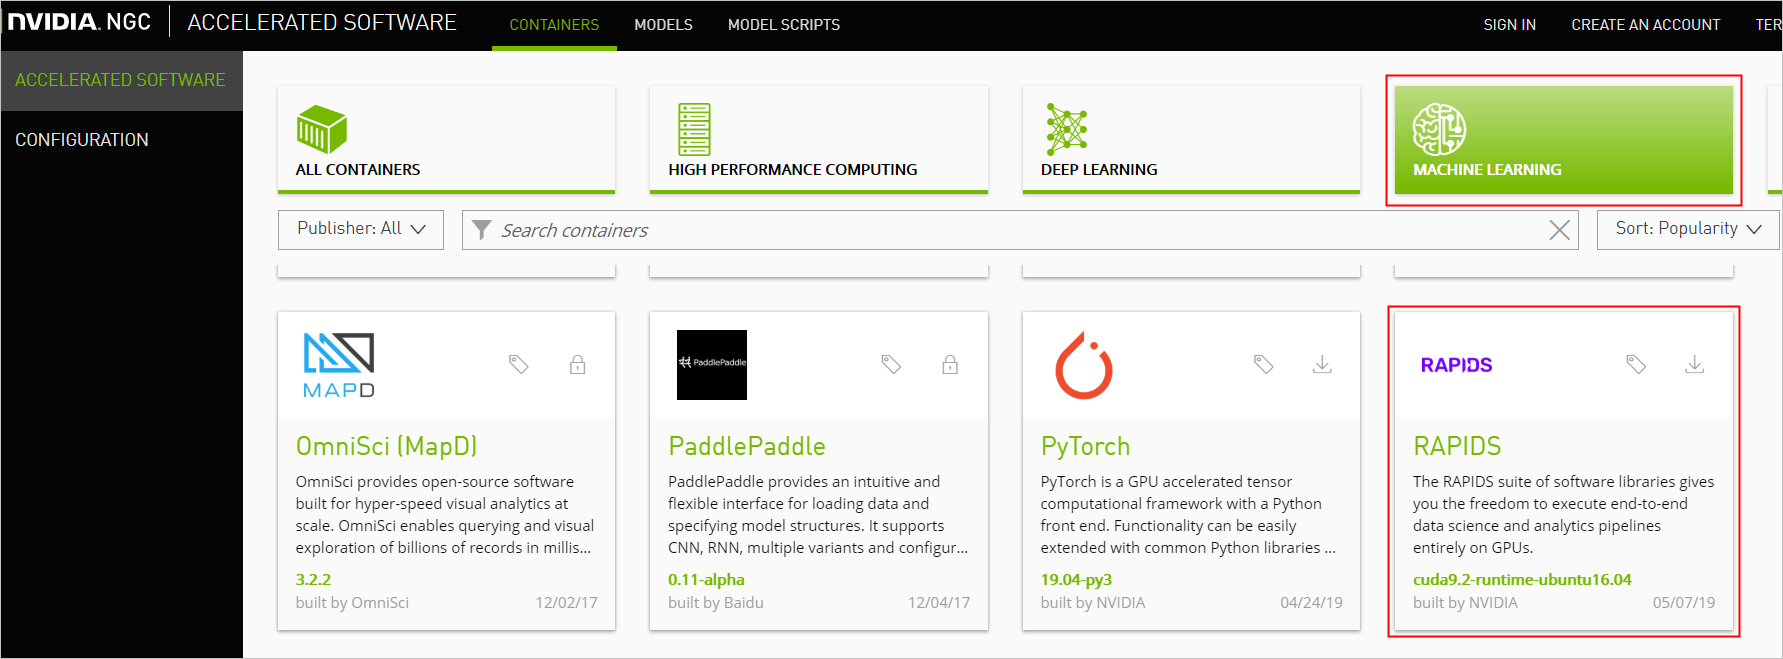Viewport: 1783px width, 659px height.
Task: Click into the Search containers field
Action: (x=1020, y=230)
